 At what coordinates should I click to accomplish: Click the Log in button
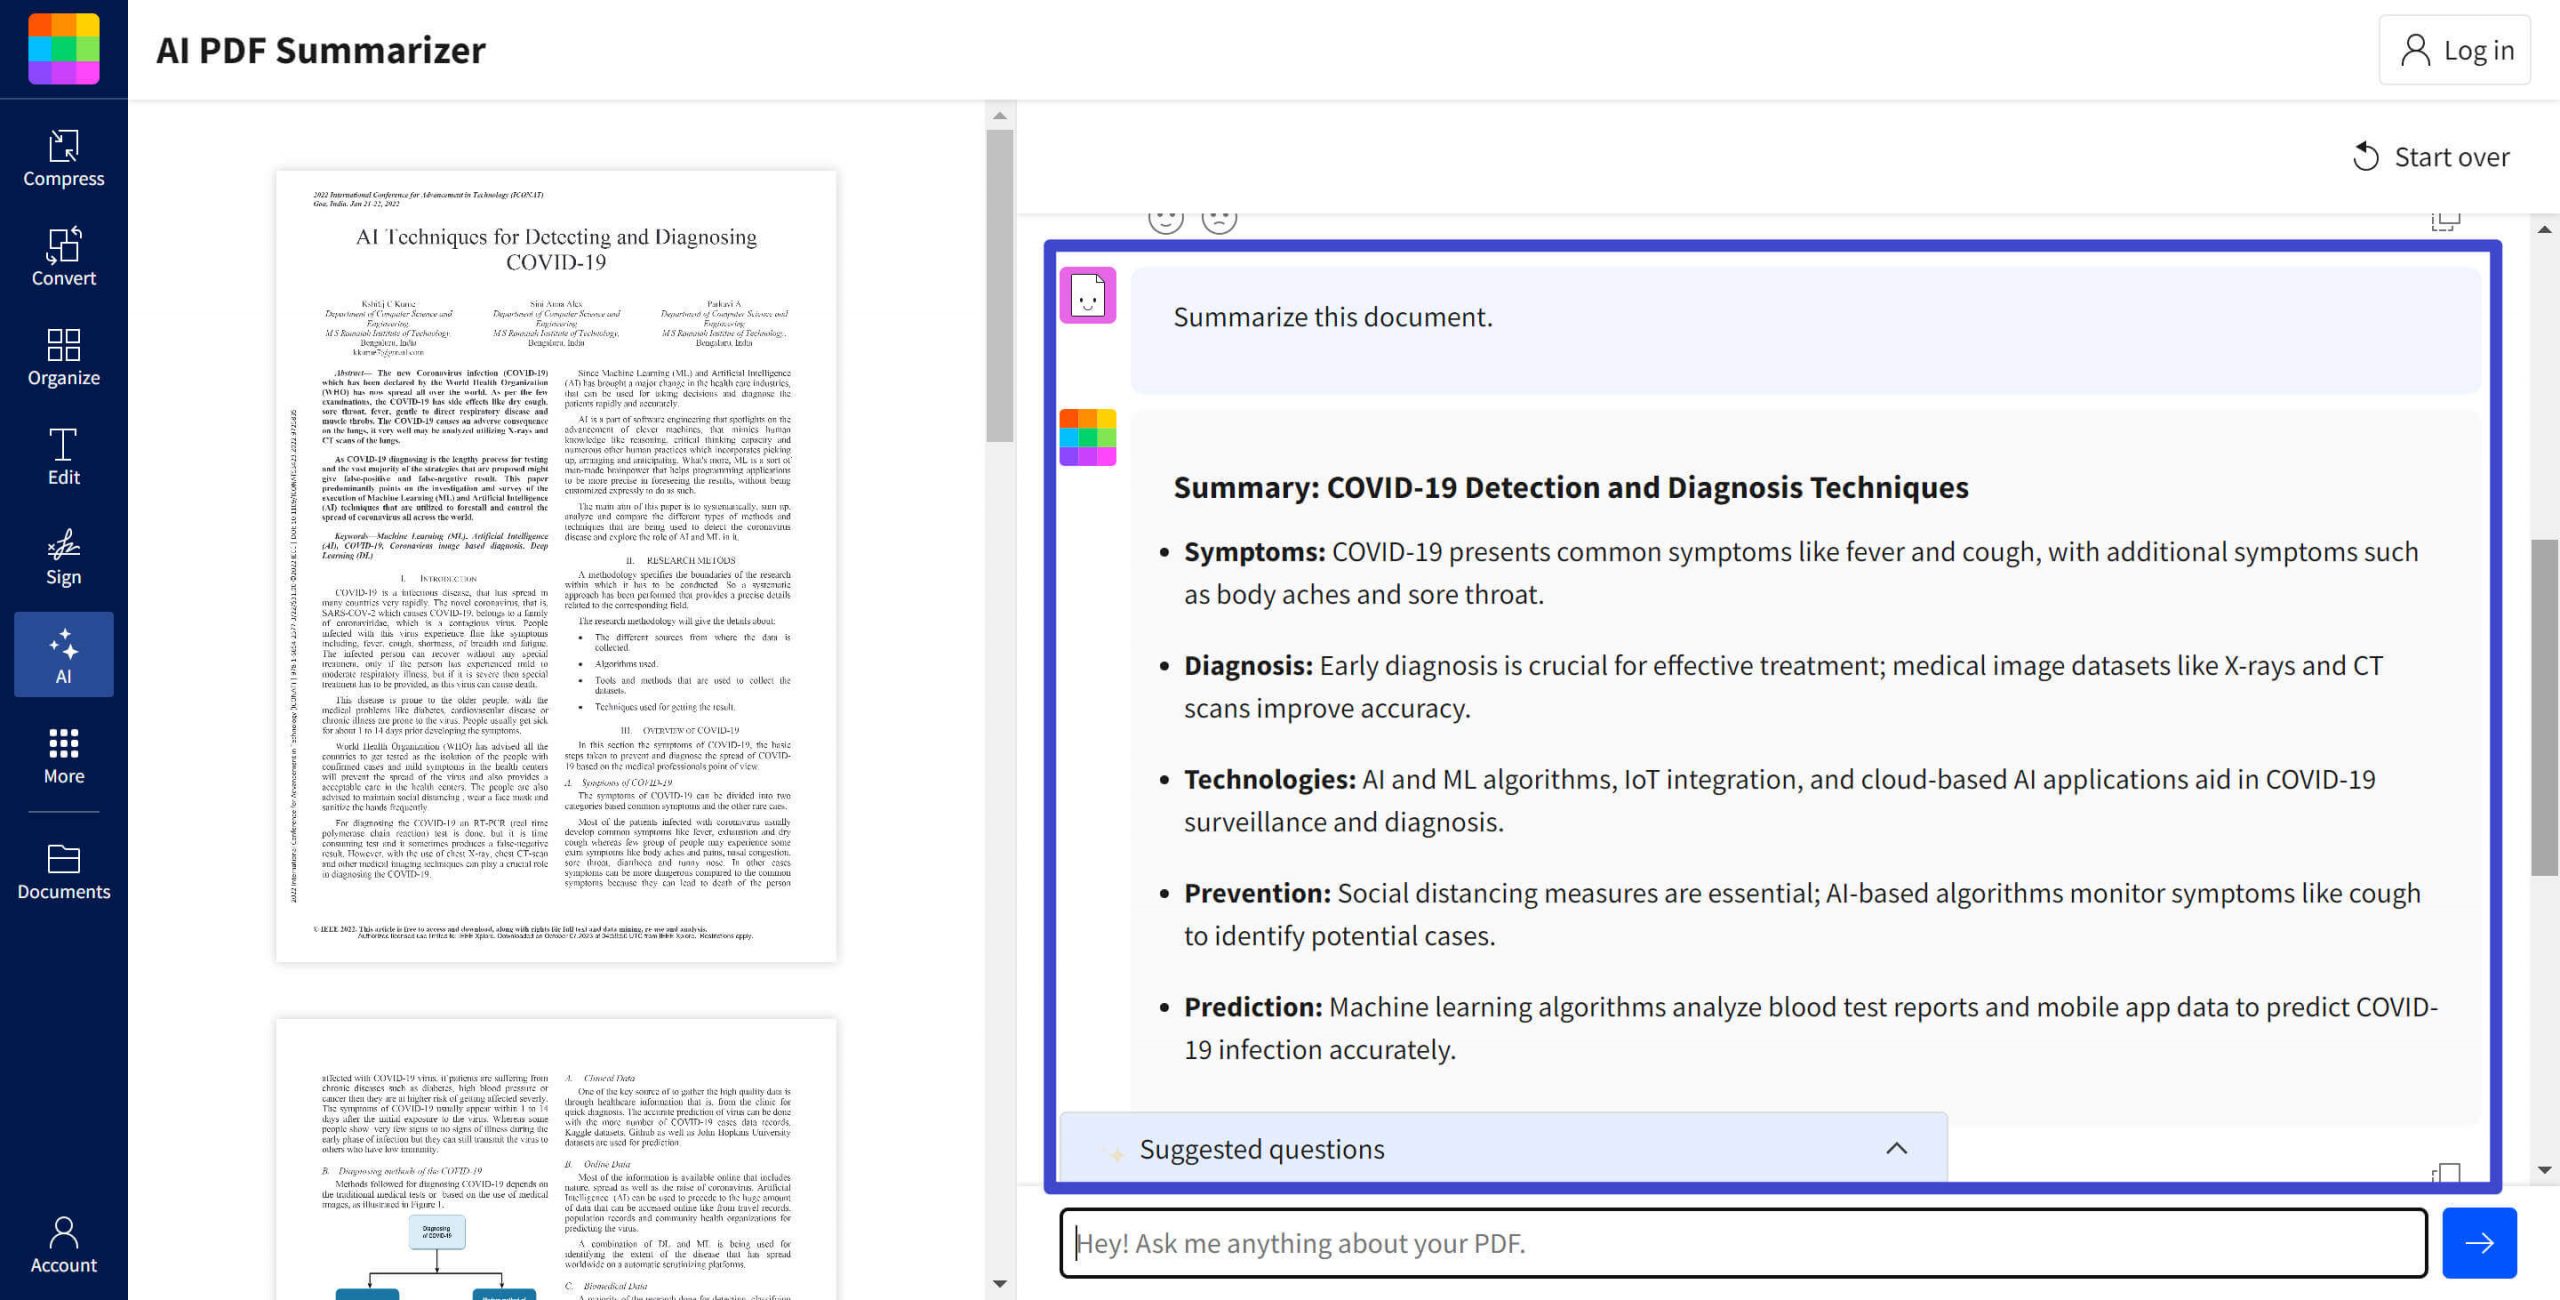point(2455,50)
